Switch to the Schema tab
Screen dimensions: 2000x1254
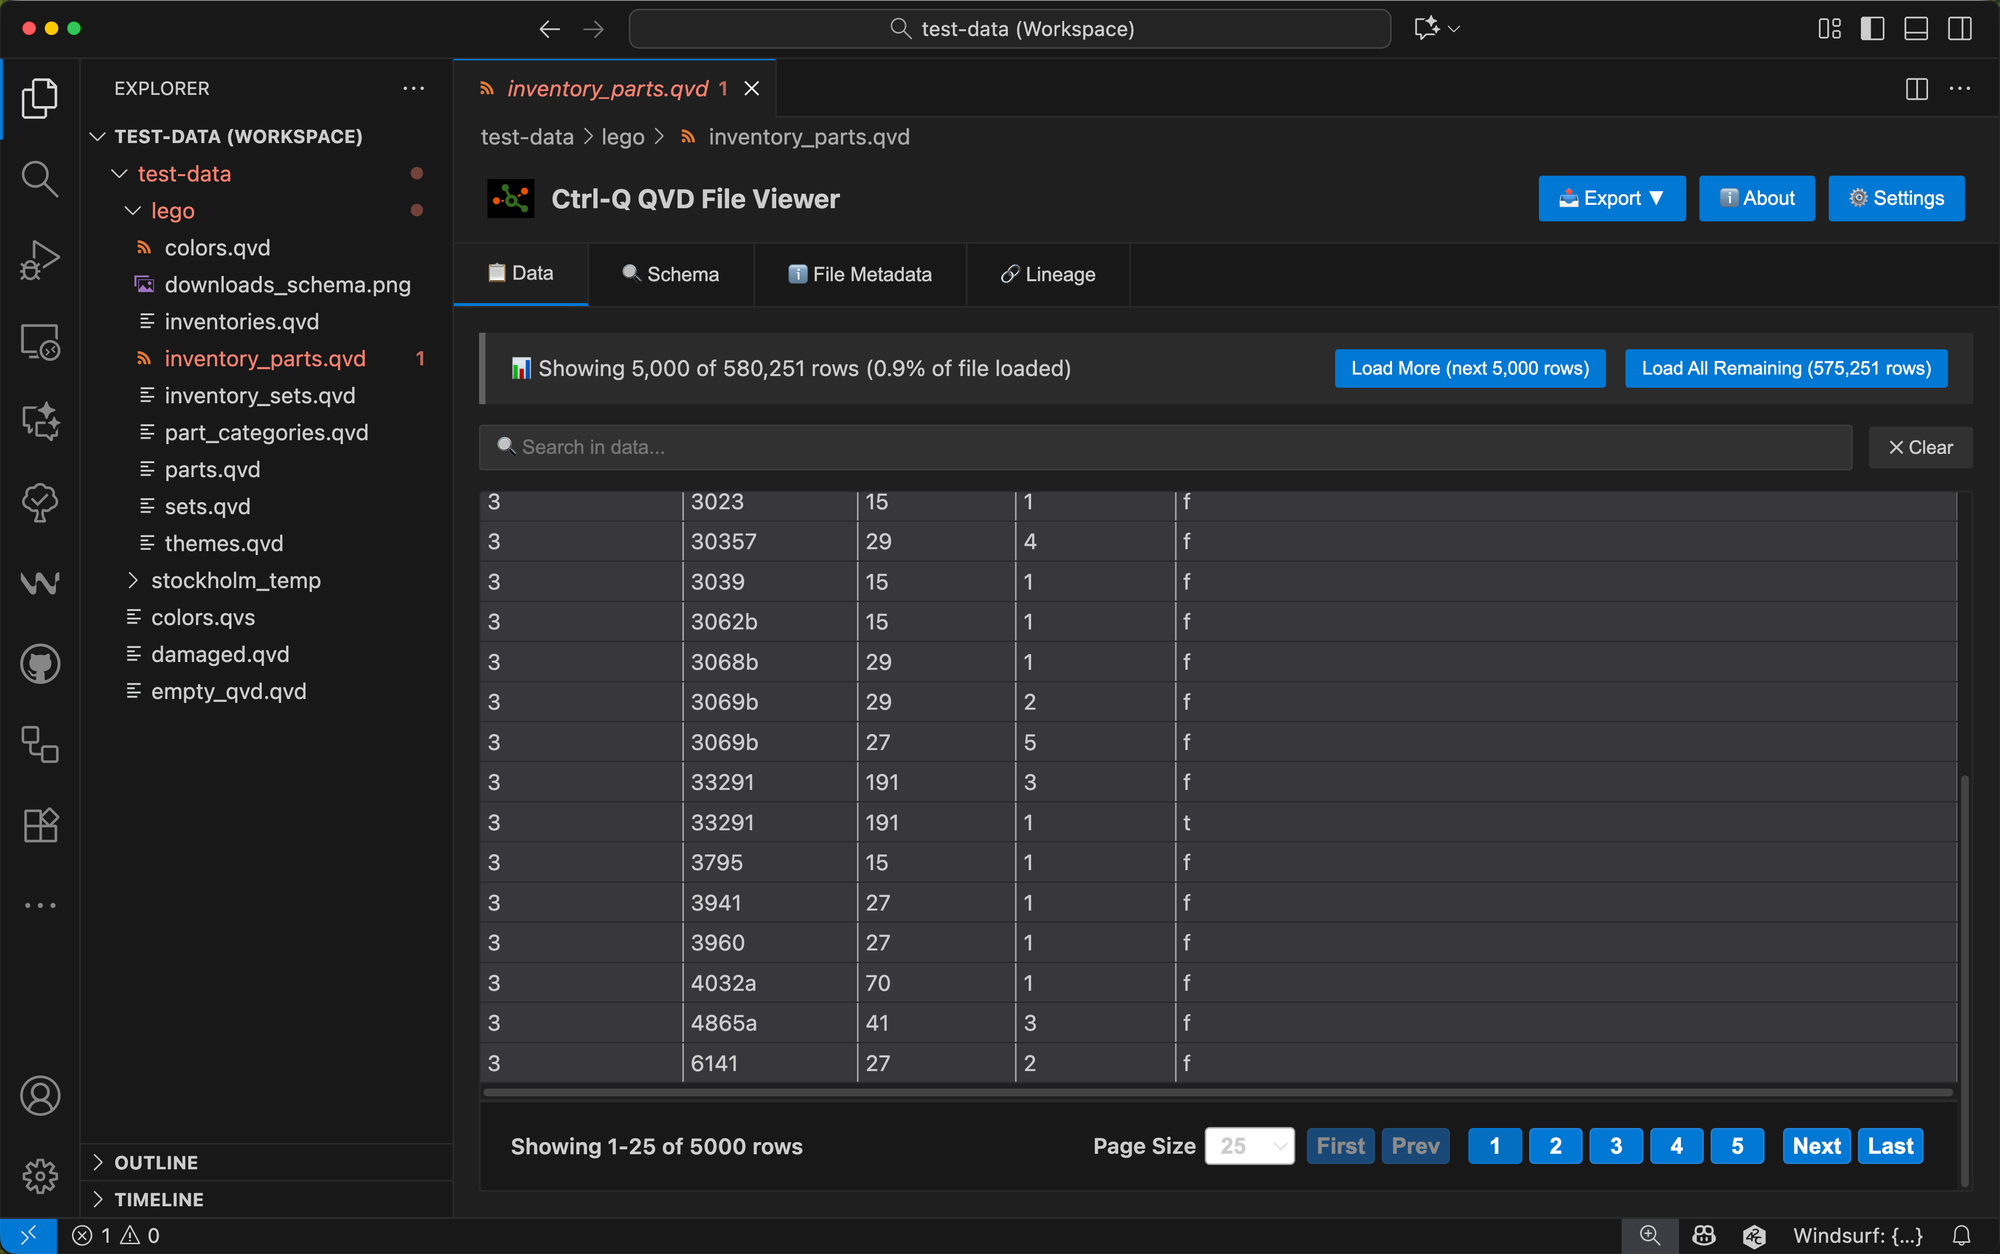click(x=670, y=275)
